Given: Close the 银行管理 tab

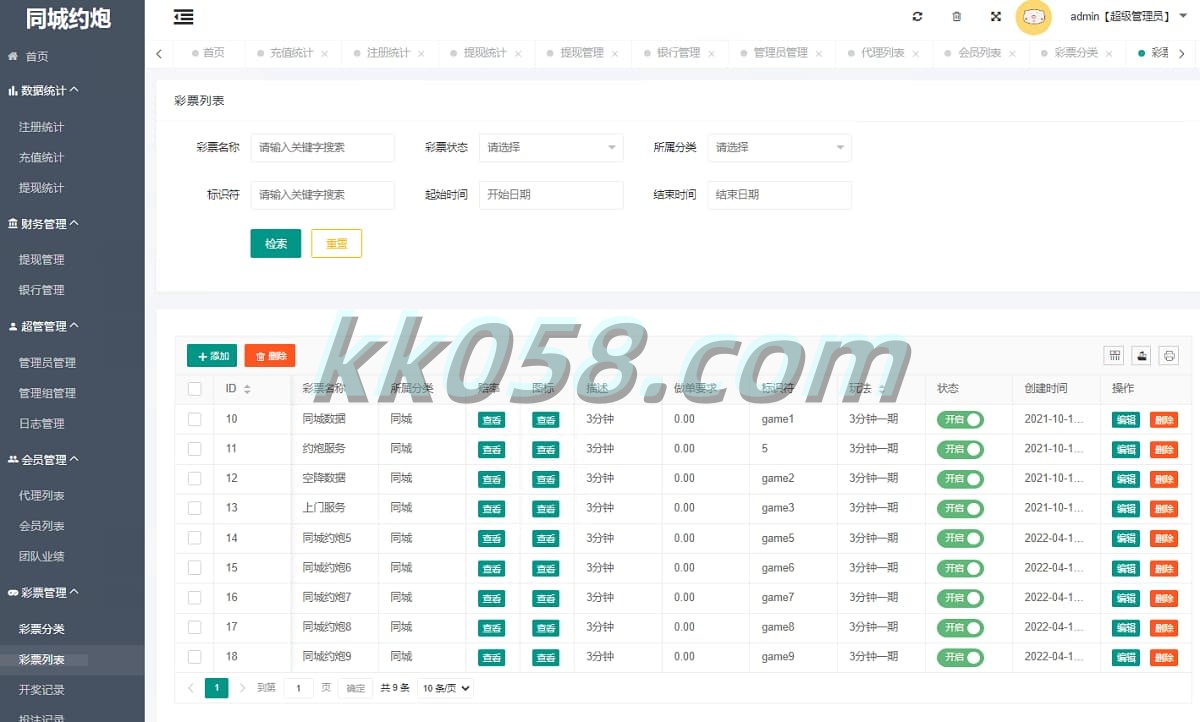Looking at the screenshot, I should [711, 53].
